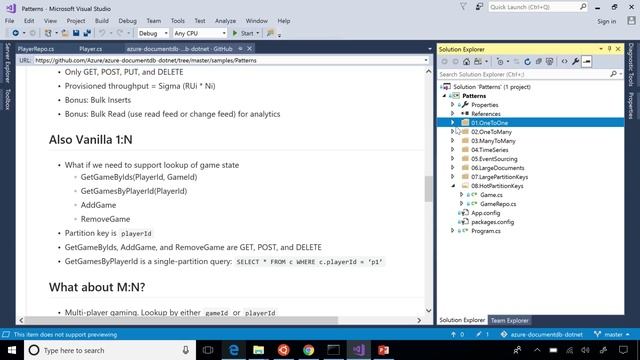Pin the azure-documentdb GitHub tab
Viewport: 640px width, 360px height.
[240, 49]
